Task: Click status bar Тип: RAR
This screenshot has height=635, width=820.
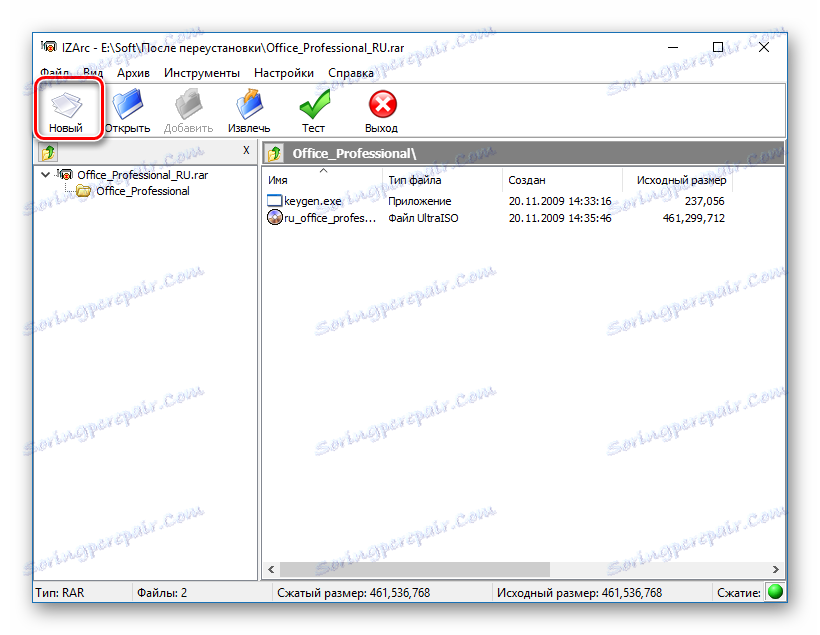Action: (x=59, y=593)
